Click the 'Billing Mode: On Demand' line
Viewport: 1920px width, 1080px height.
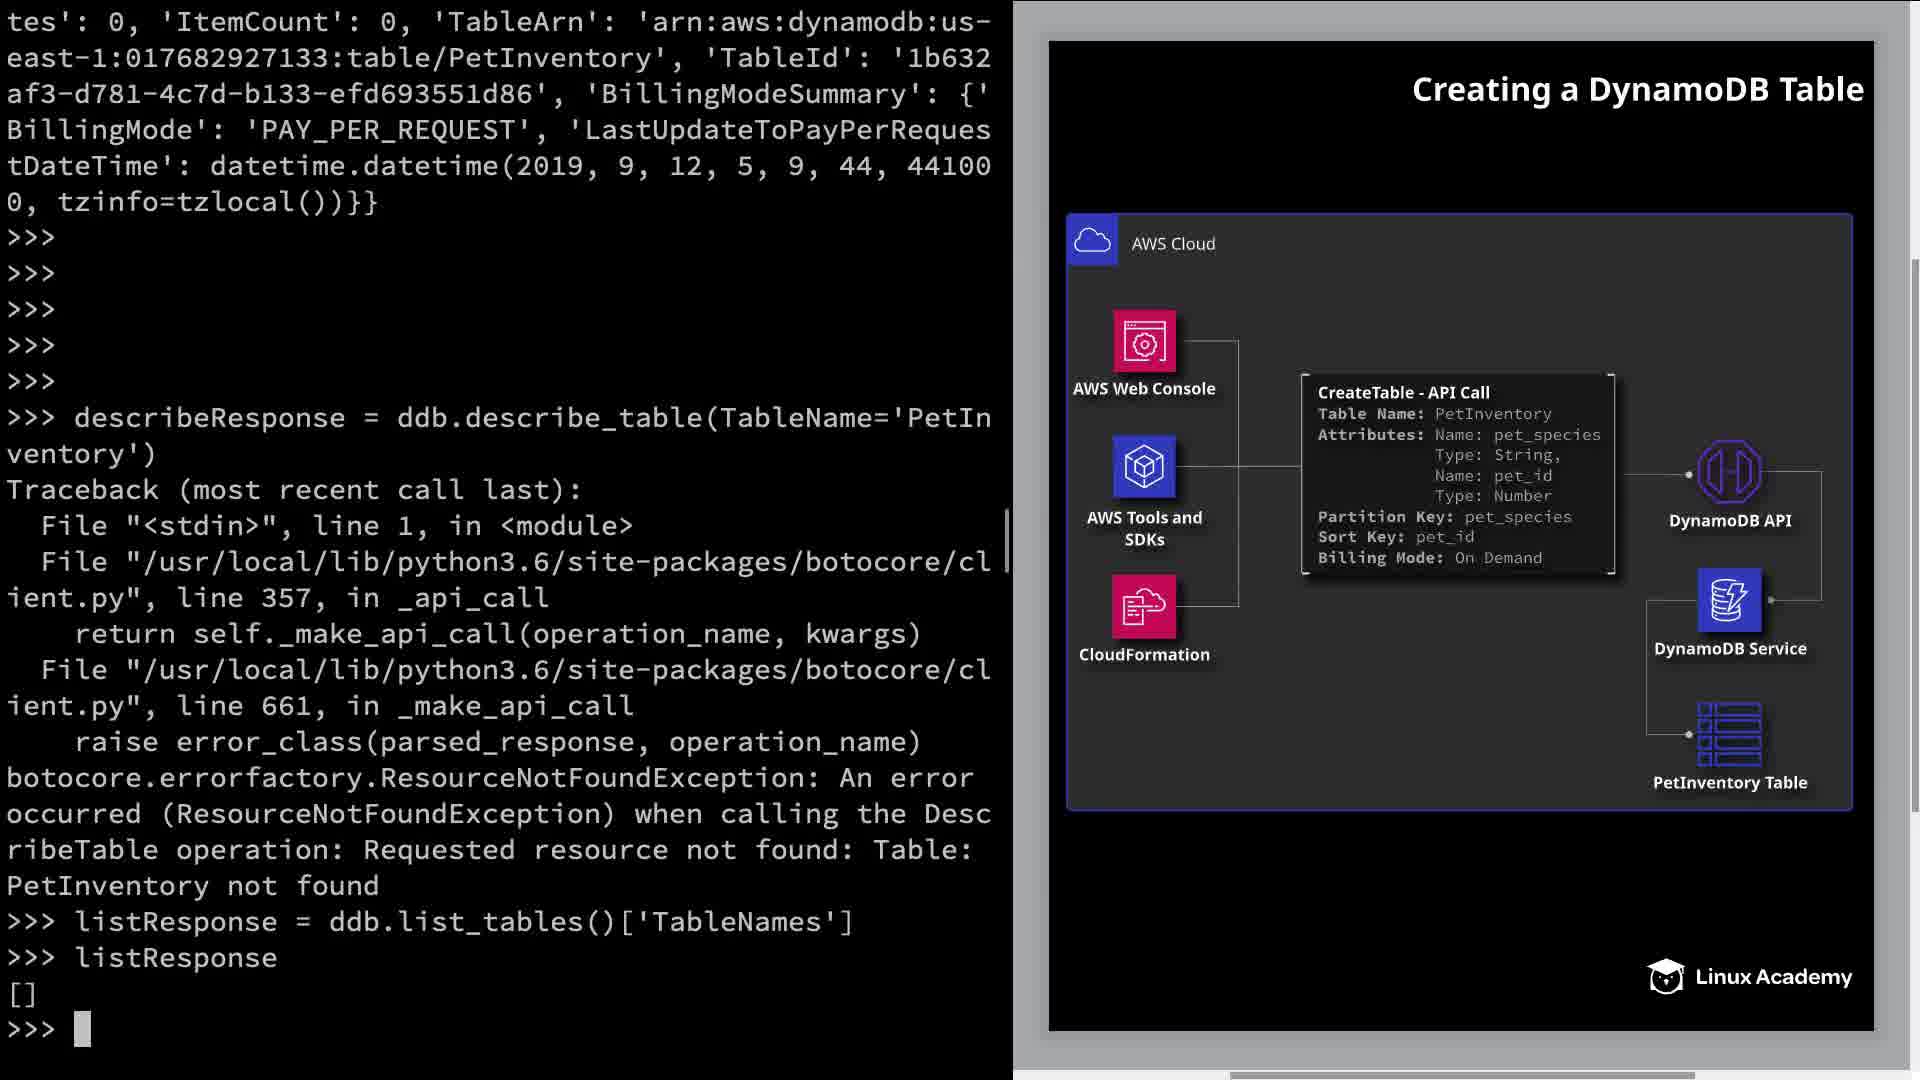1429,558
